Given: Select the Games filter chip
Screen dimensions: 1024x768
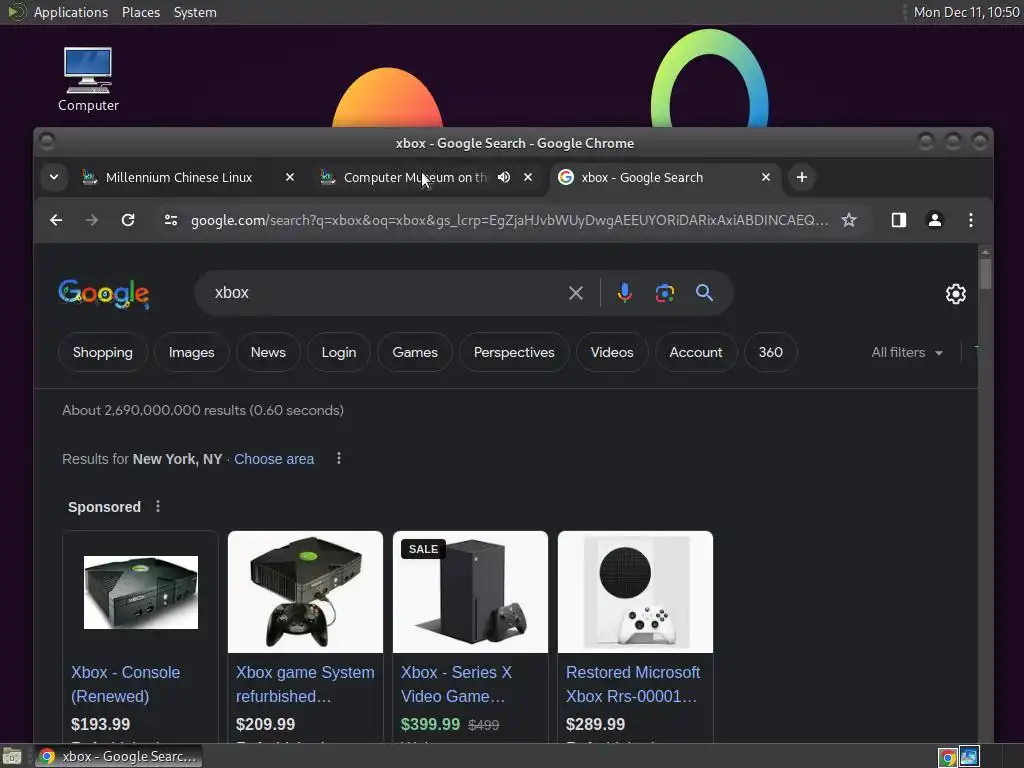Looking at the screenshot, I should [x=415, y=352].
